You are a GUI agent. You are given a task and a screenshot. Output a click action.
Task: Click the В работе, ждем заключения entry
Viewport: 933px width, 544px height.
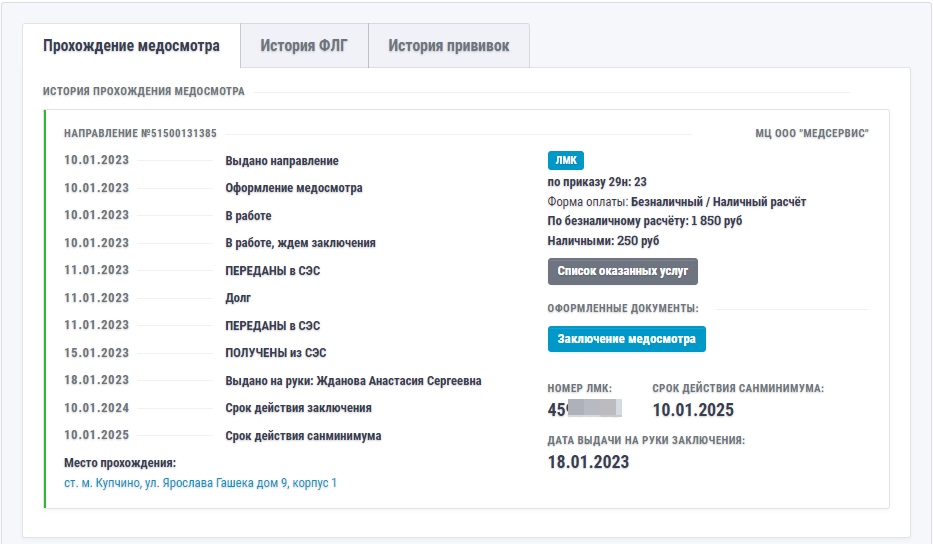point(300,243)
